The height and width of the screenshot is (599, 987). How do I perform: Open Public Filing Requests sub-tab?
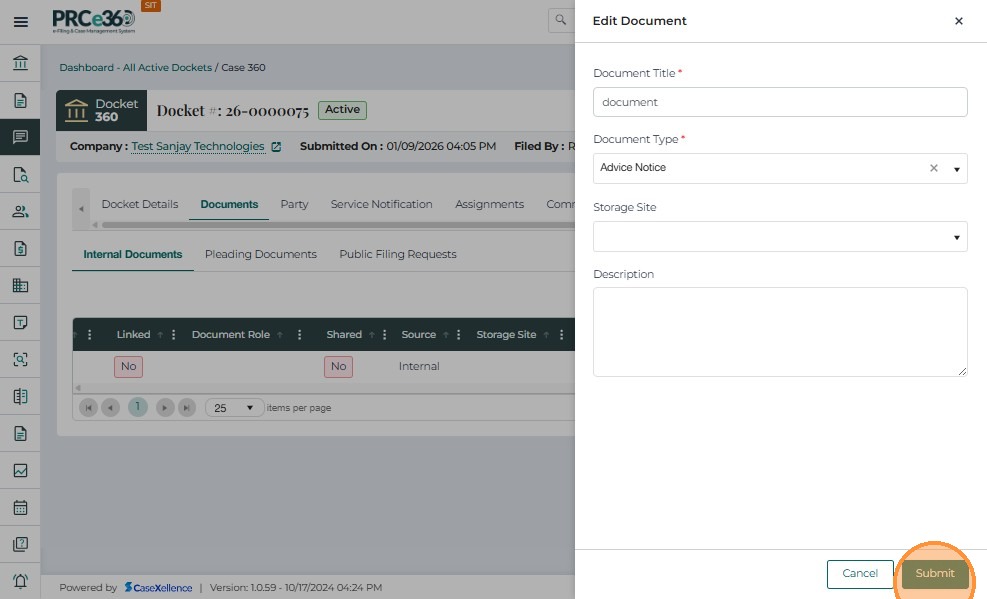pyautogui.click(x=398, y=254)
